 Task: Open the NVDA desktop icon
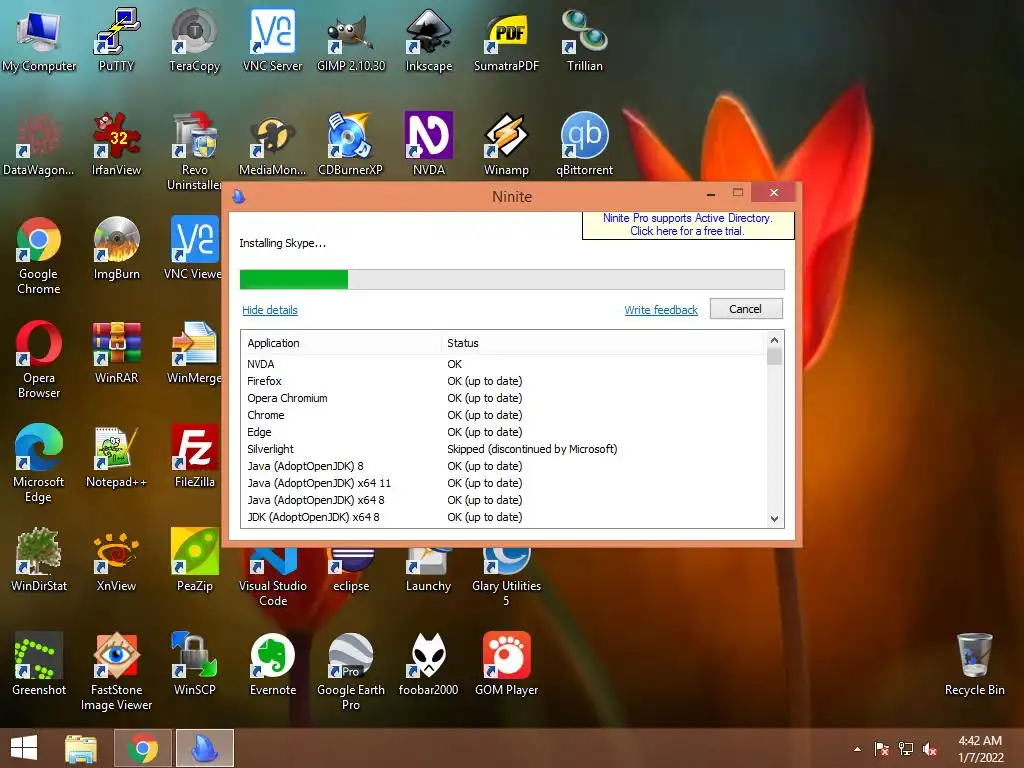click(x=428, y=144)
